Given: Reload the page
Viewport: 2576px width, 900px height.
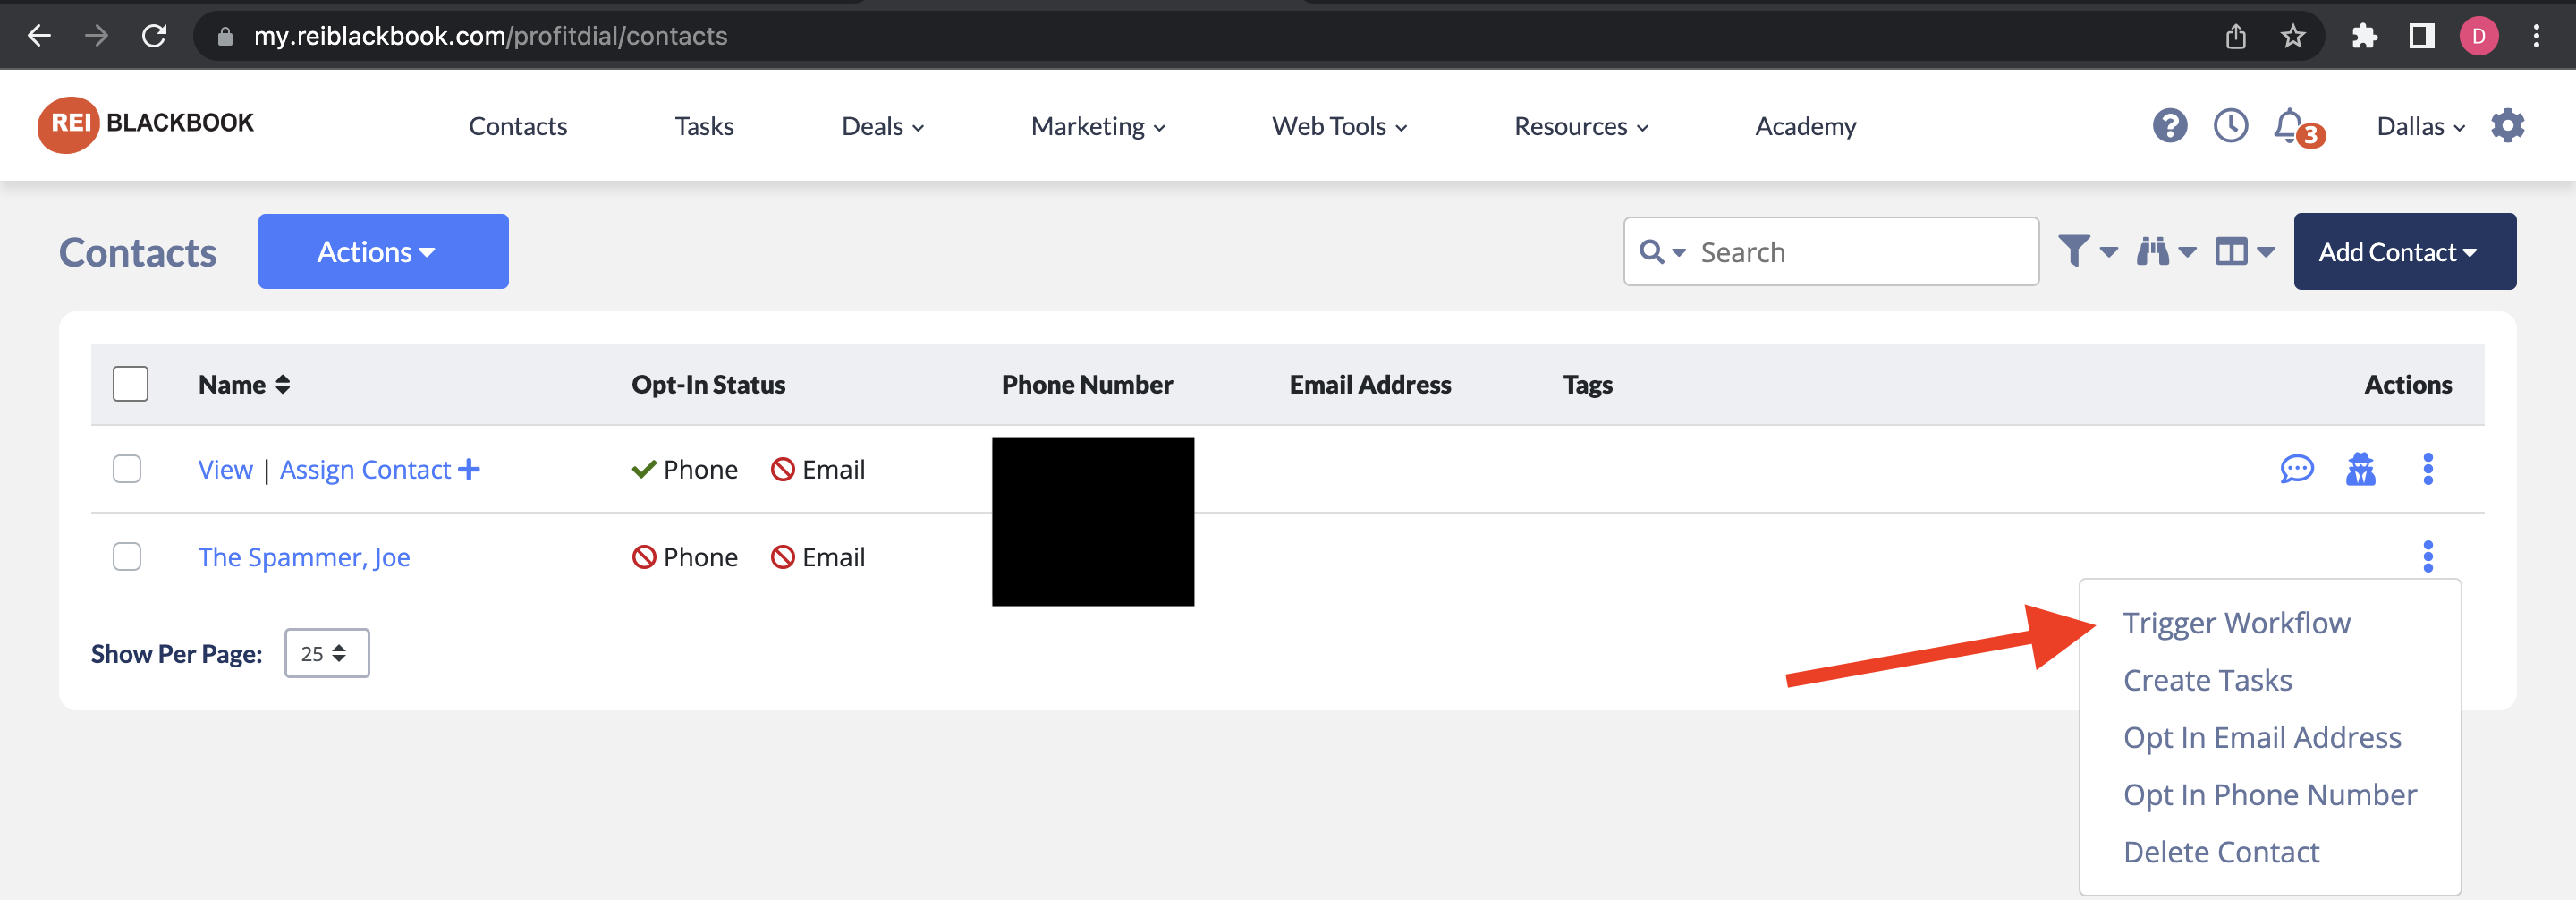Looking at the screenshot, I should (154, 36).
